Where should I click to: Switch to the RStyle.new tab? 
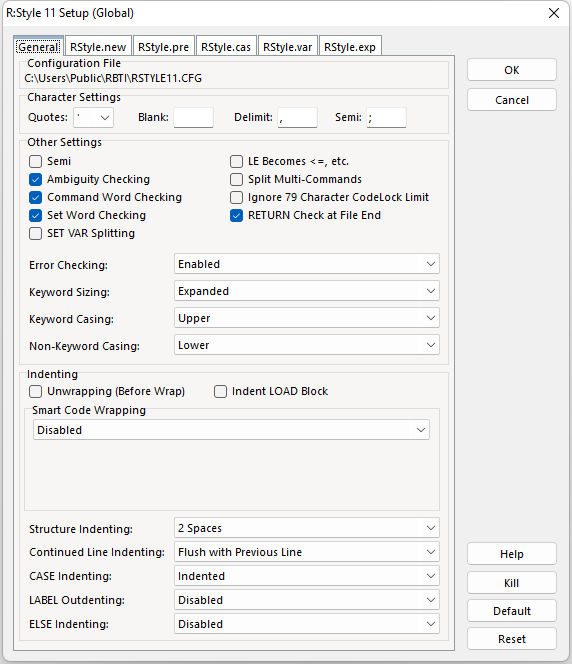coord(98,47)
